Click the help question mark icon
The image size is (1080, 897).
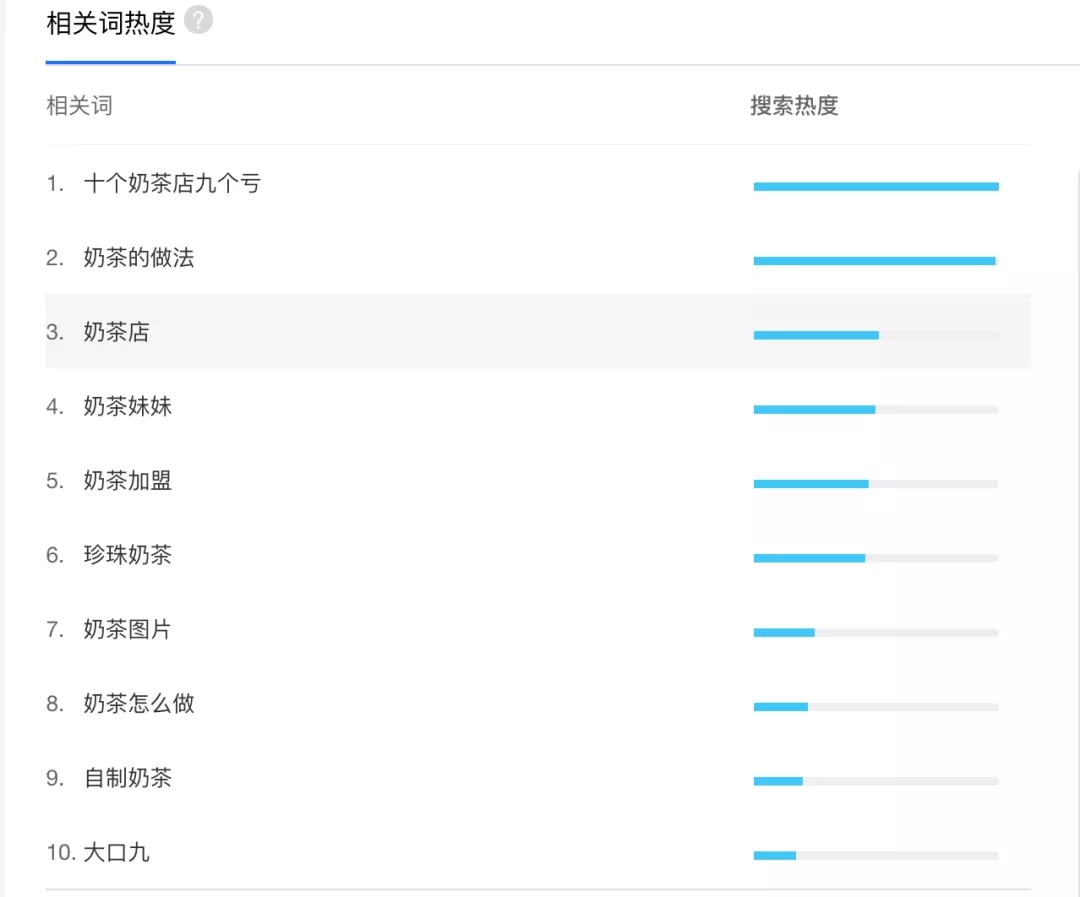pyautogui.click(x=199, y=20)
